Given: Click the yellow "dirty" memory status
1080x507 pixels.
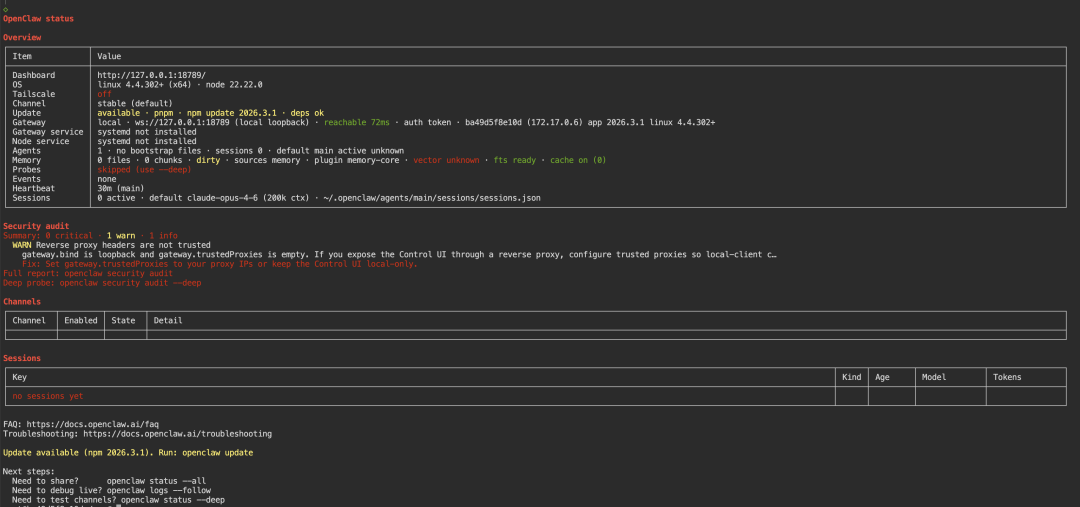Looking at the screenshot, I should [x=208, y=160].
